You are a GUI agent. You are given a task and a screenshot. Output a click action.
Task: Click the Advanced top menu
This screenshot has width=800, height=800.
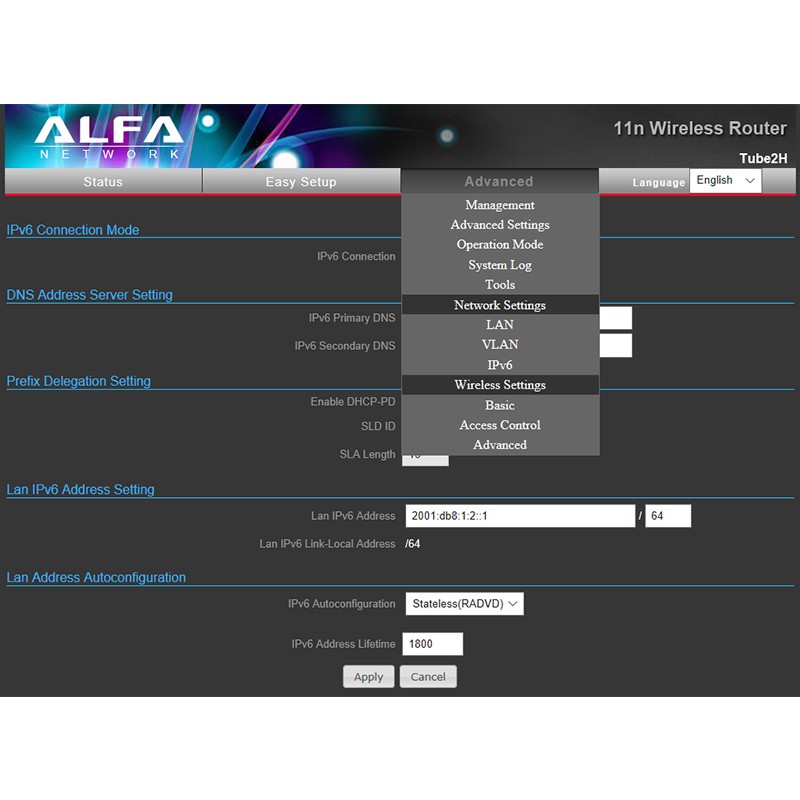499,182
